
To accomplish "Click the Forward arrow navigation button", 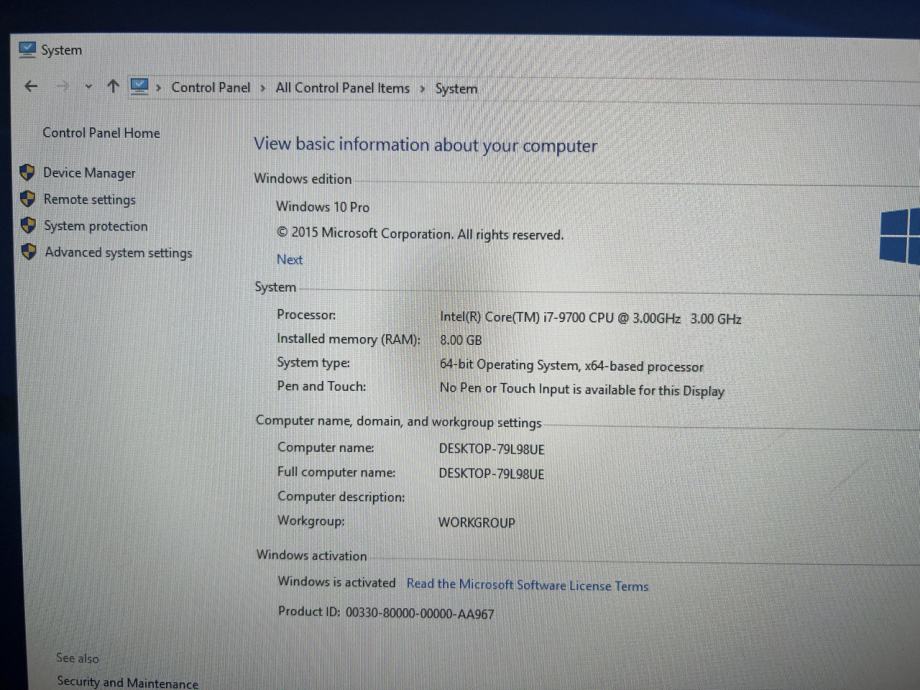I will coord(62,86).
